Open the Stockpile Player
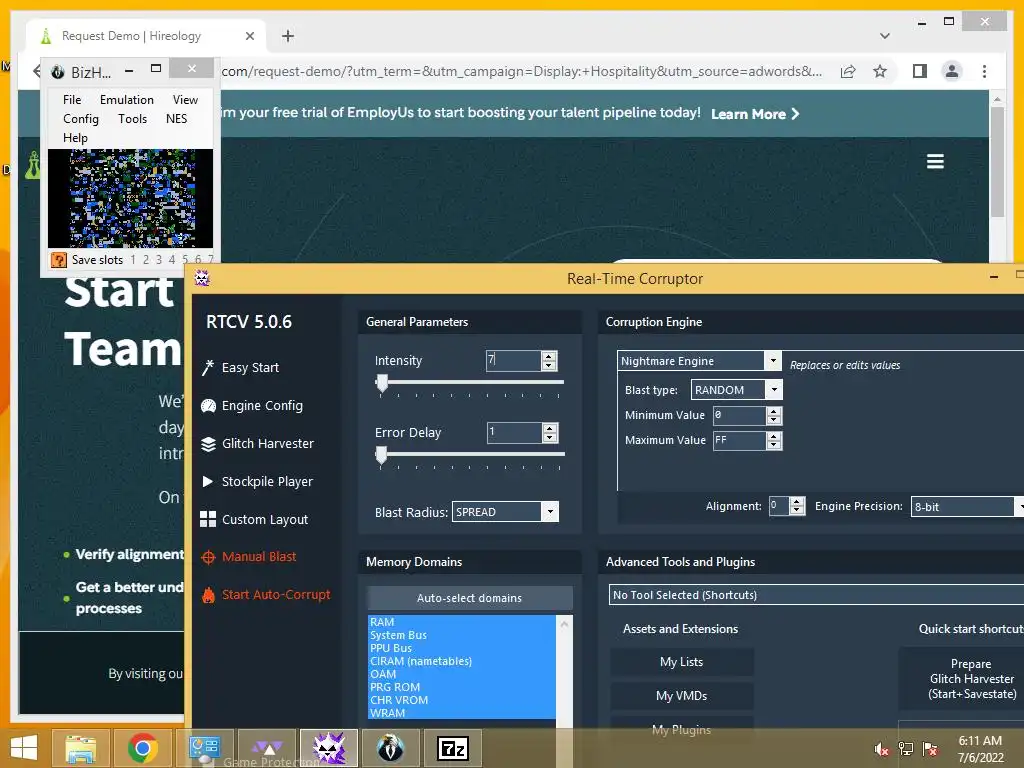The width and height of the screenshot is (1024, 768). tap(257, 481)
